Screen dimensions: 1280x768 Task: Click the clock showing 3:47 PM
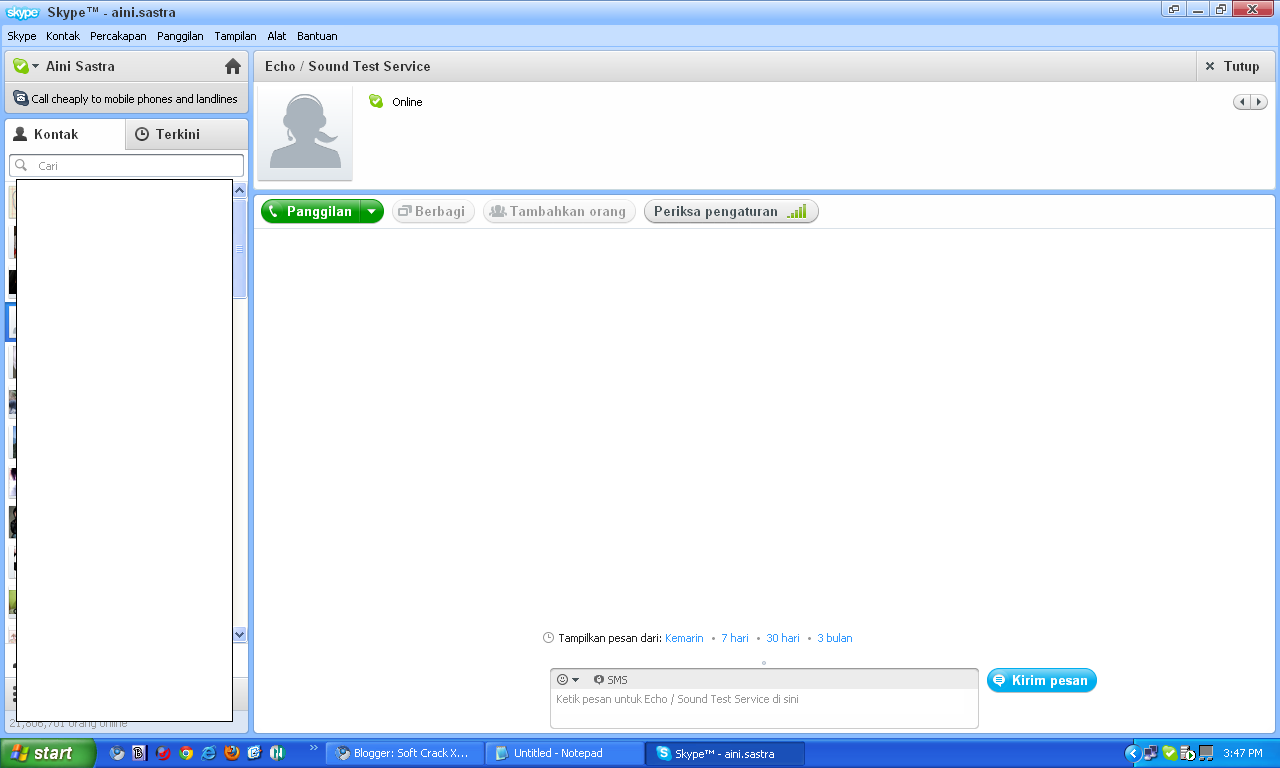(1243, 753)
